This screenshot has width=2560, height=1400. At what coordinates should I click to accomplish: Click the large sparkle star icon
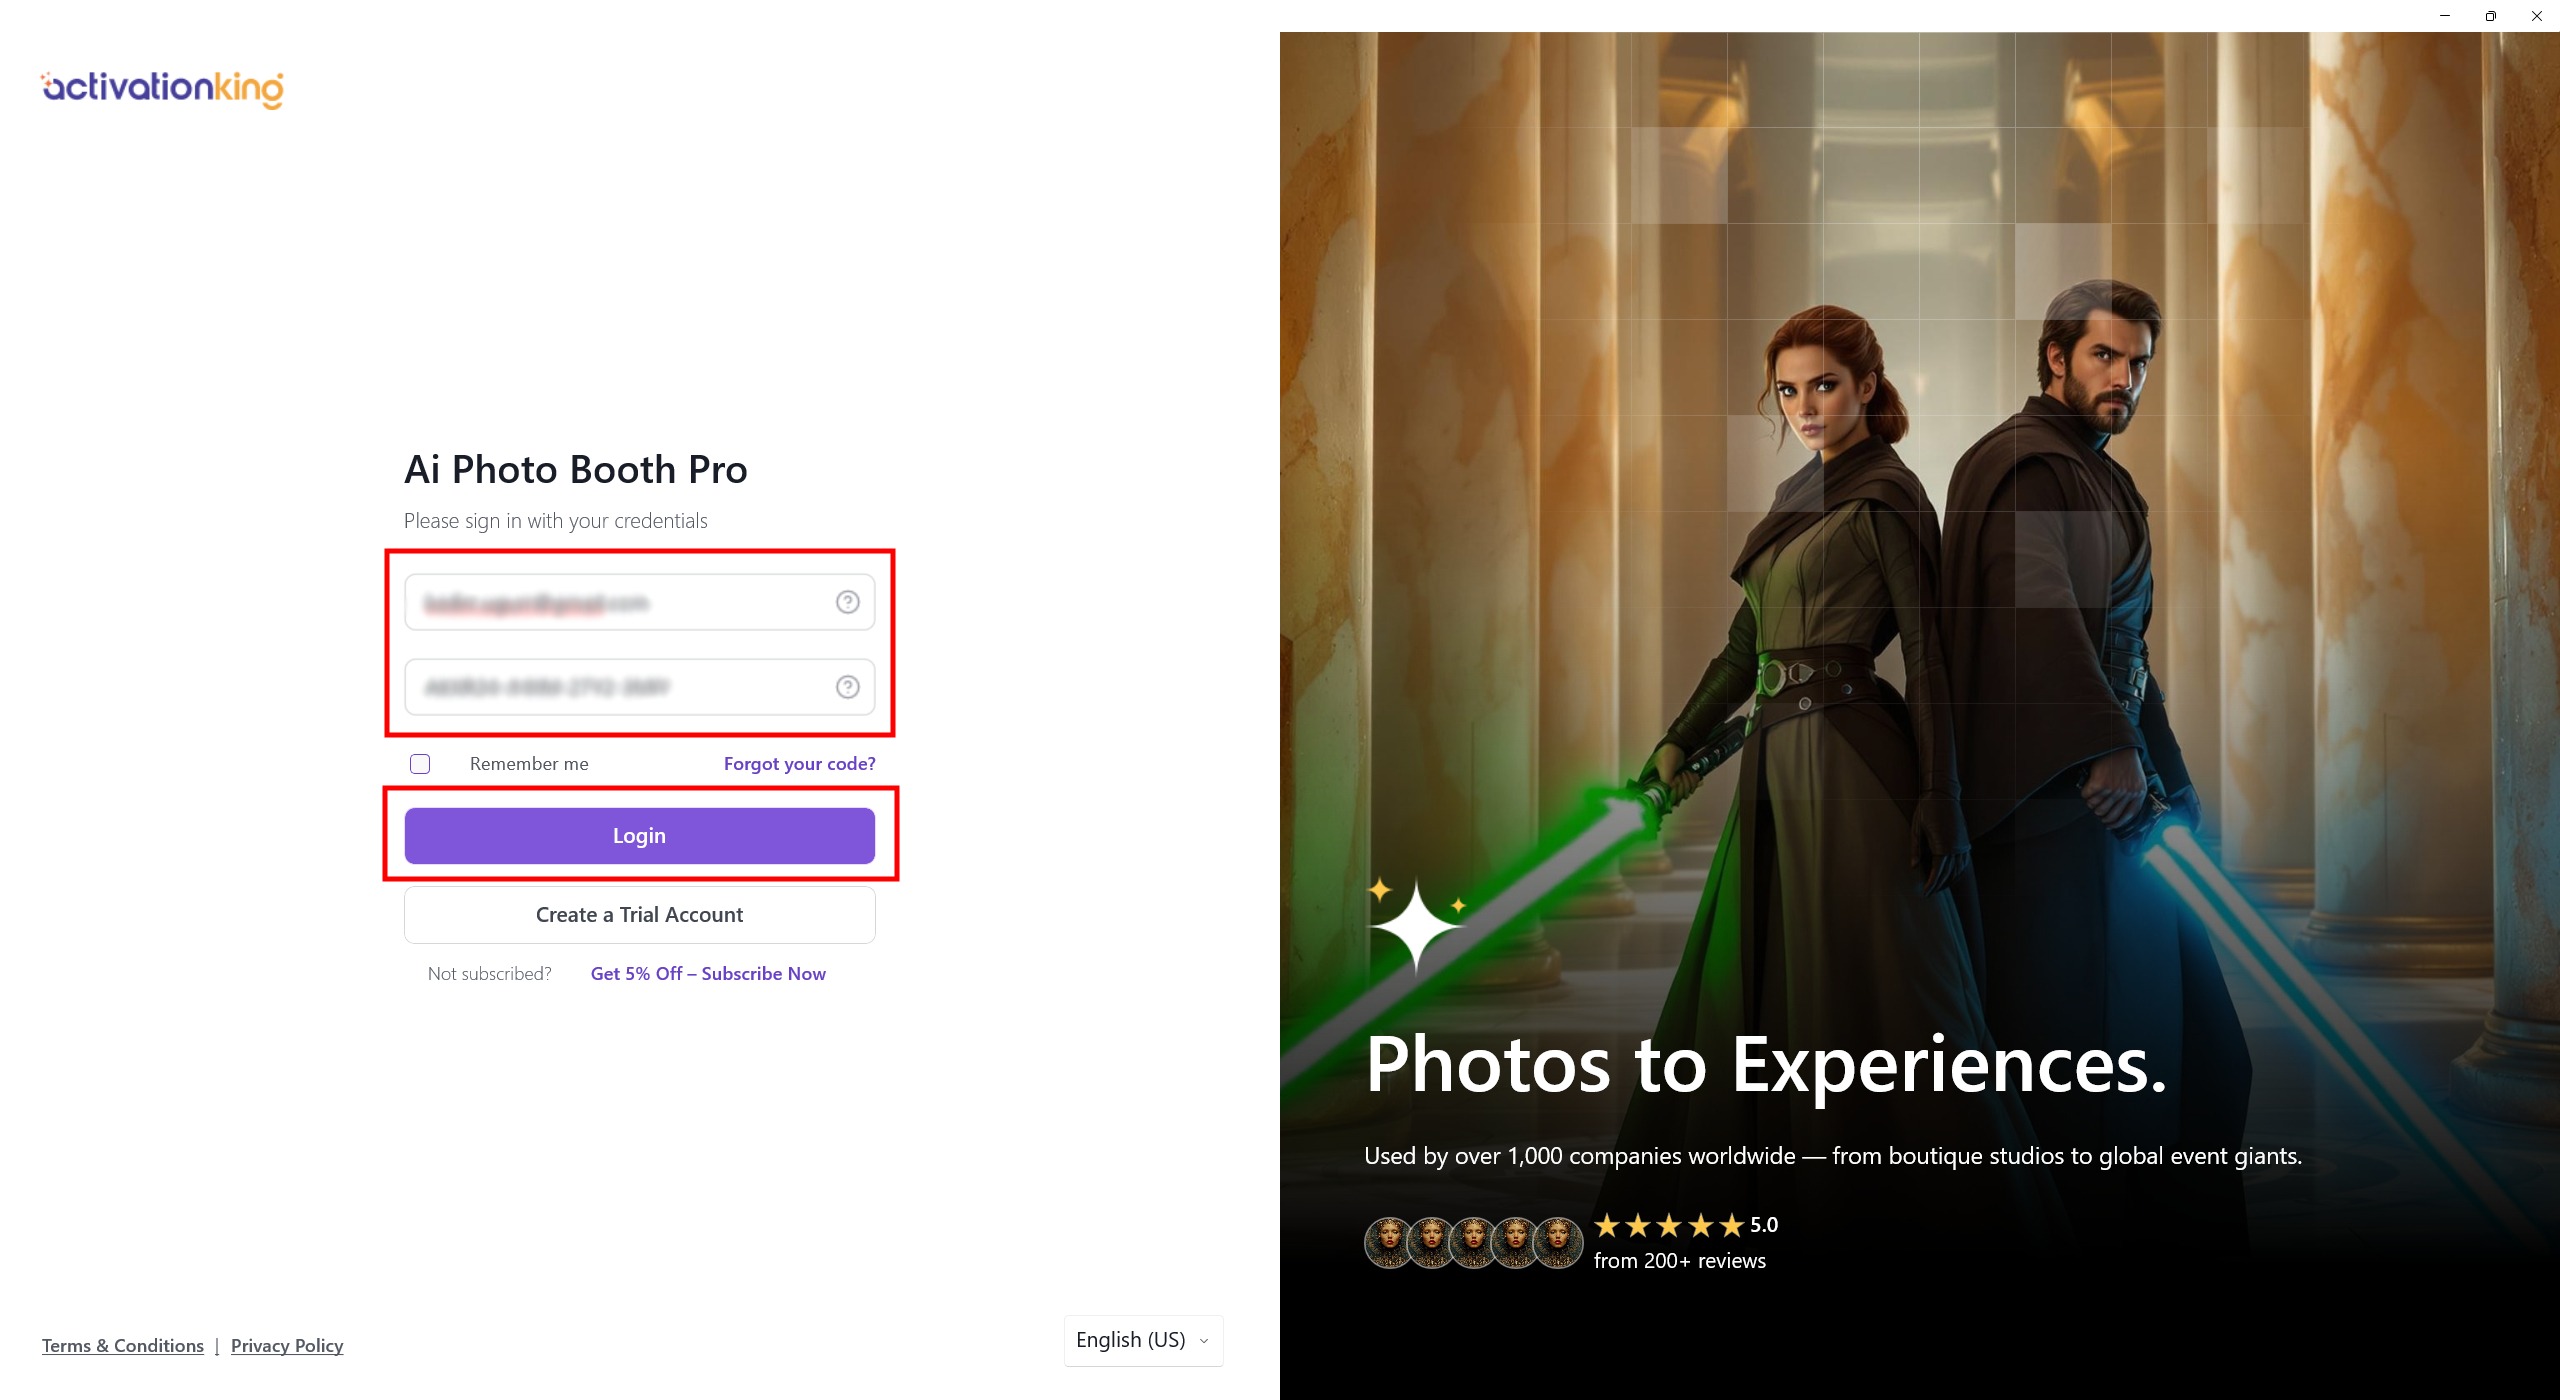tap(1415, 927)
